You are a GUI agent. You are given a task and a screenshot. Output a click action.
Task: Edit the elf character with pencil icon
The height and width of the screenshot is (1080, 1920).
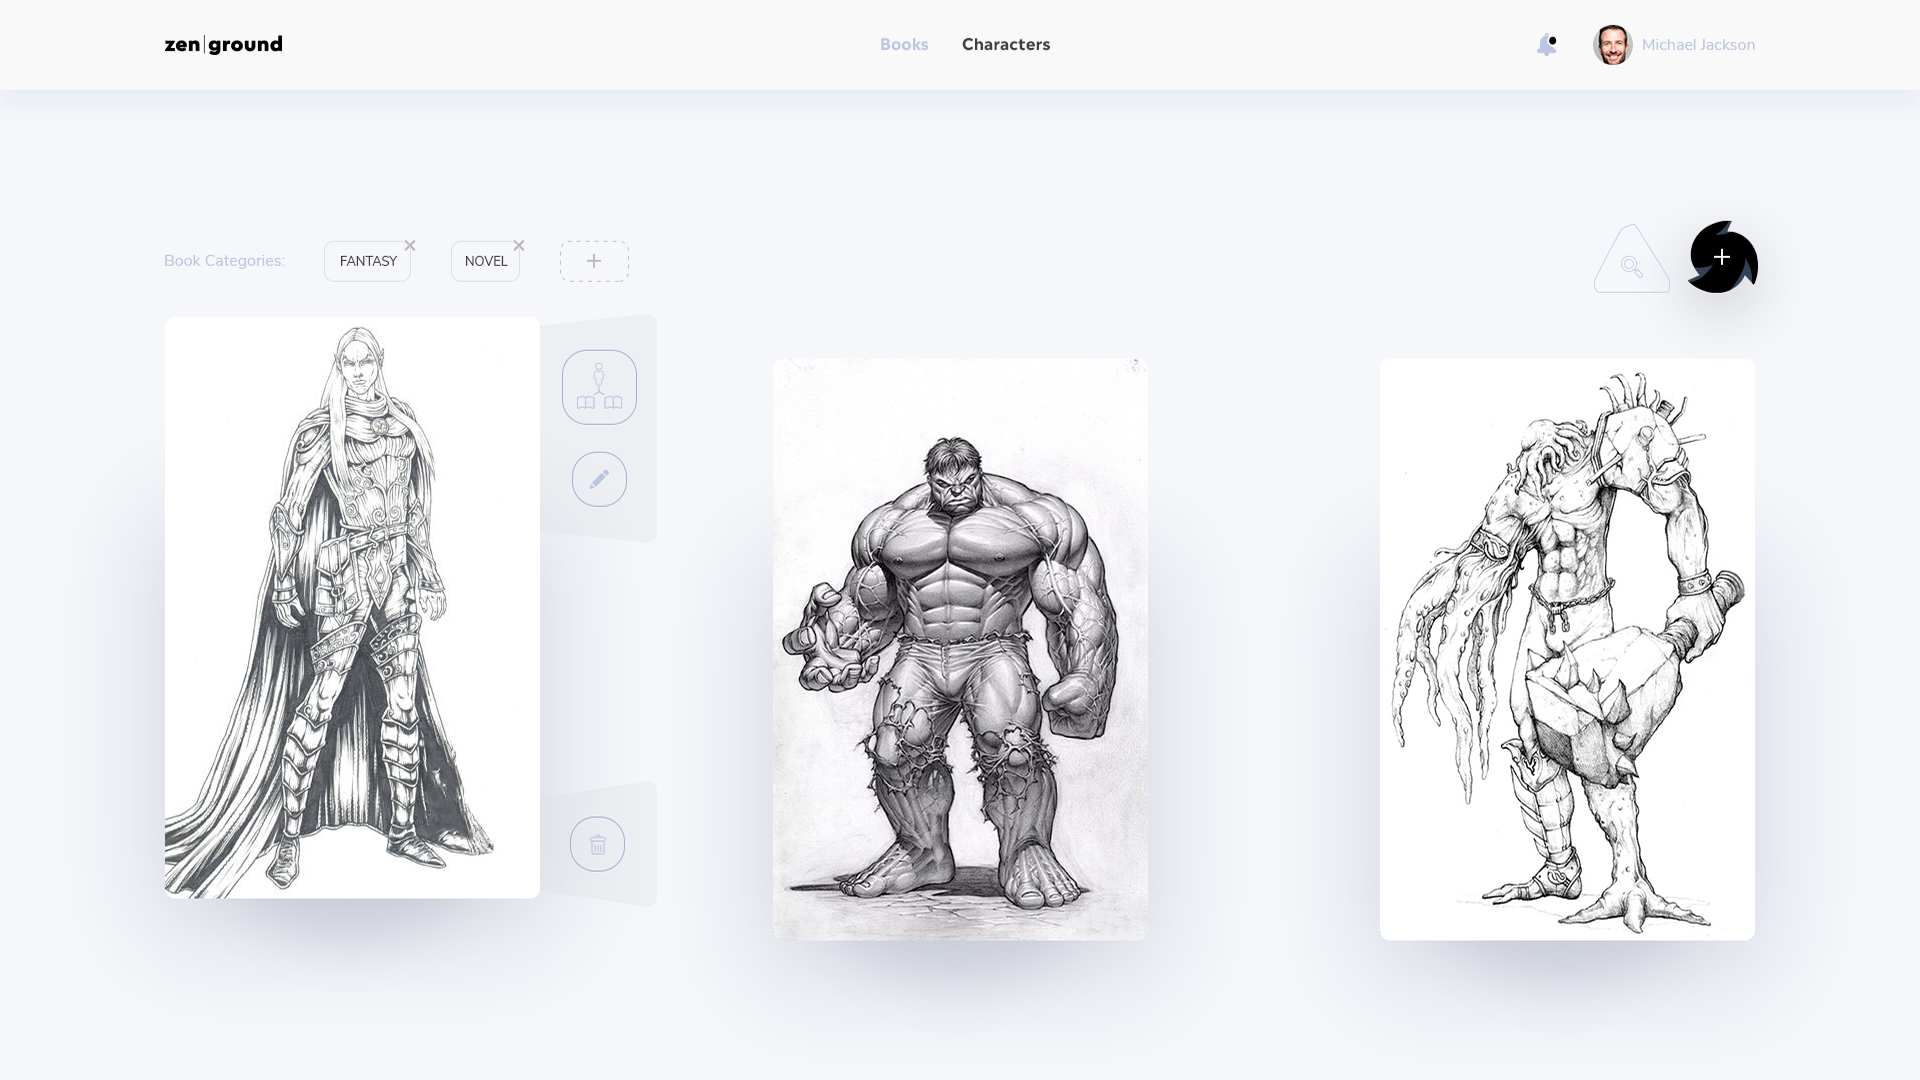(x=599, y=479)
